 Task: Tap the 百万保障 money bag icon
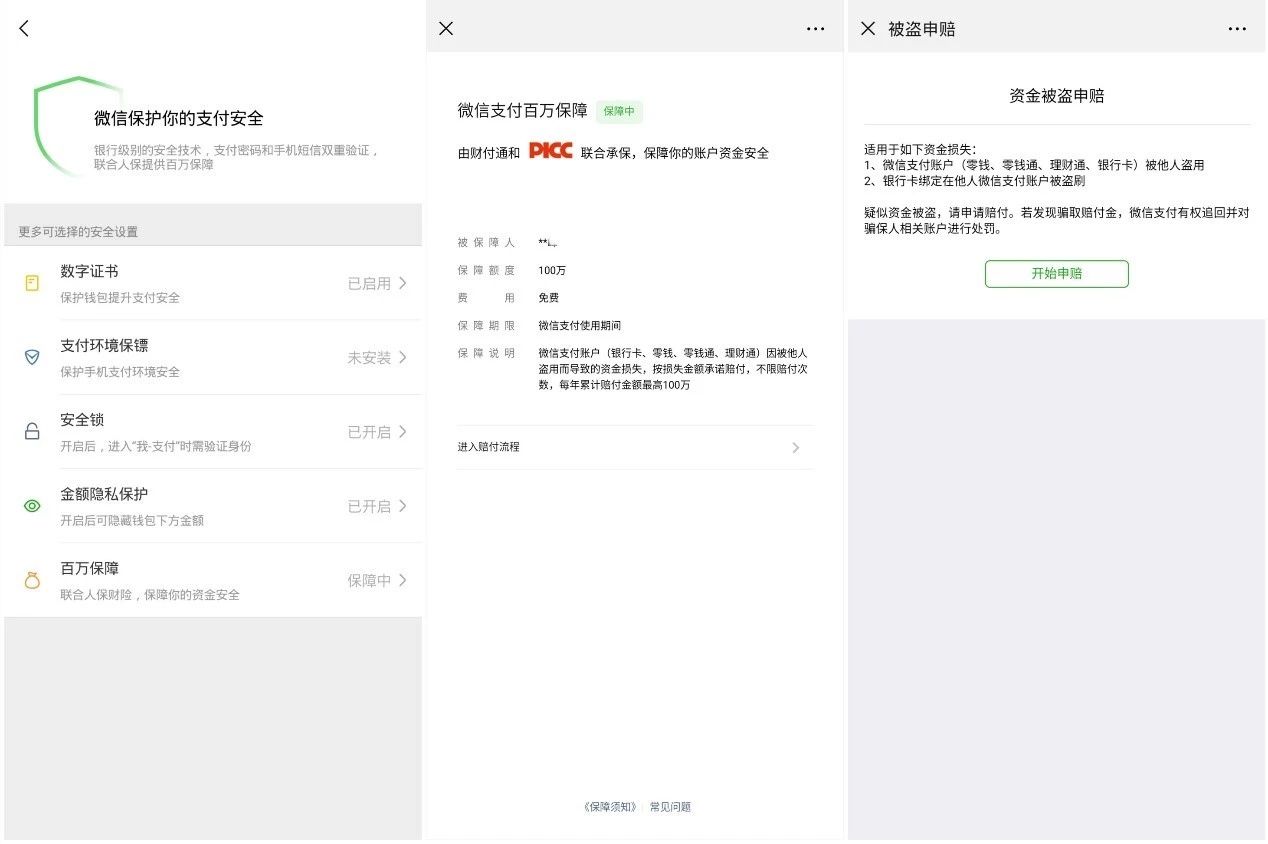[32, 580]
